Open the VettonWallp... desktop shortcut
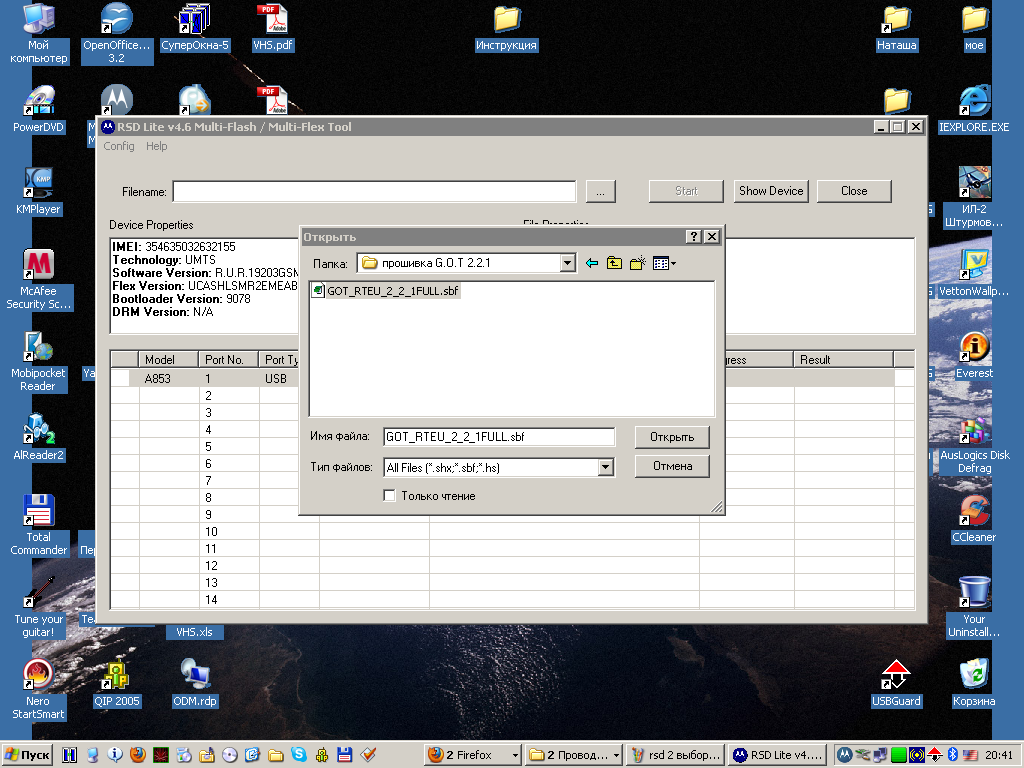 coord(974,274)
